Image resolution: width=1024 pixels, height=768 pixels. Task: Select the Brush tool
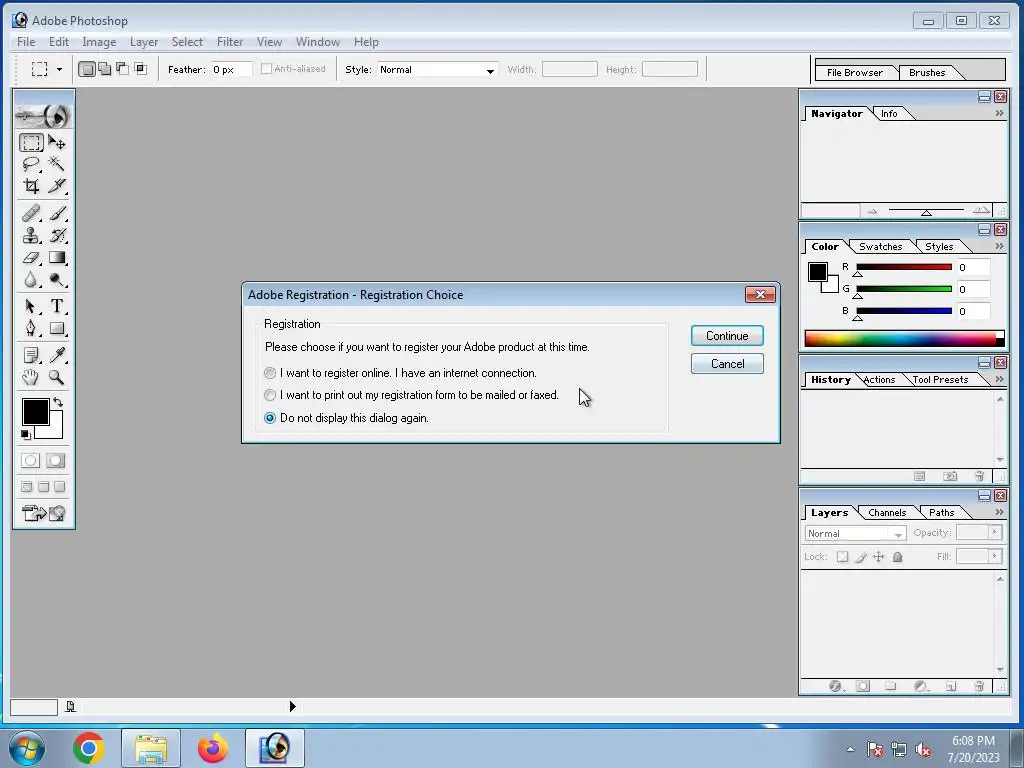pyautogui.click(x=57, y=213)
